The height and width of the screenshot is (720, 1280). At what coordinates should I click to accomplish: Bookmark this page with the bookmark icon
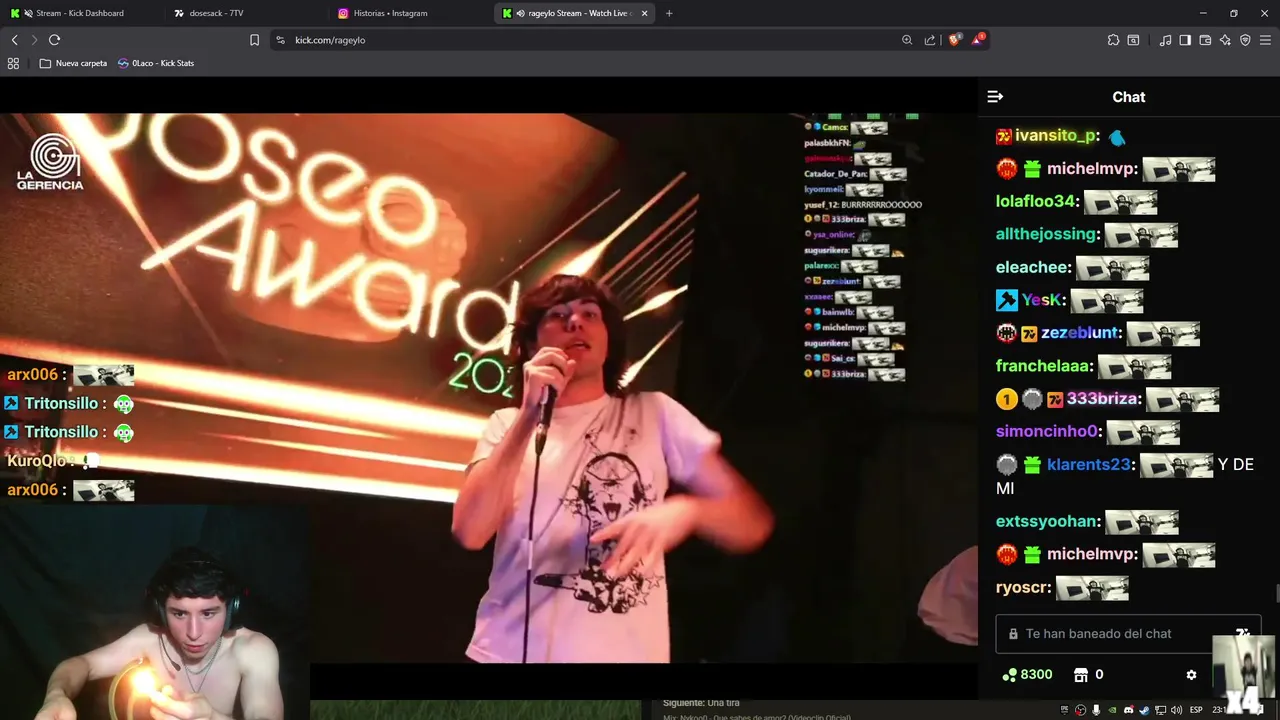pos(254,40)
